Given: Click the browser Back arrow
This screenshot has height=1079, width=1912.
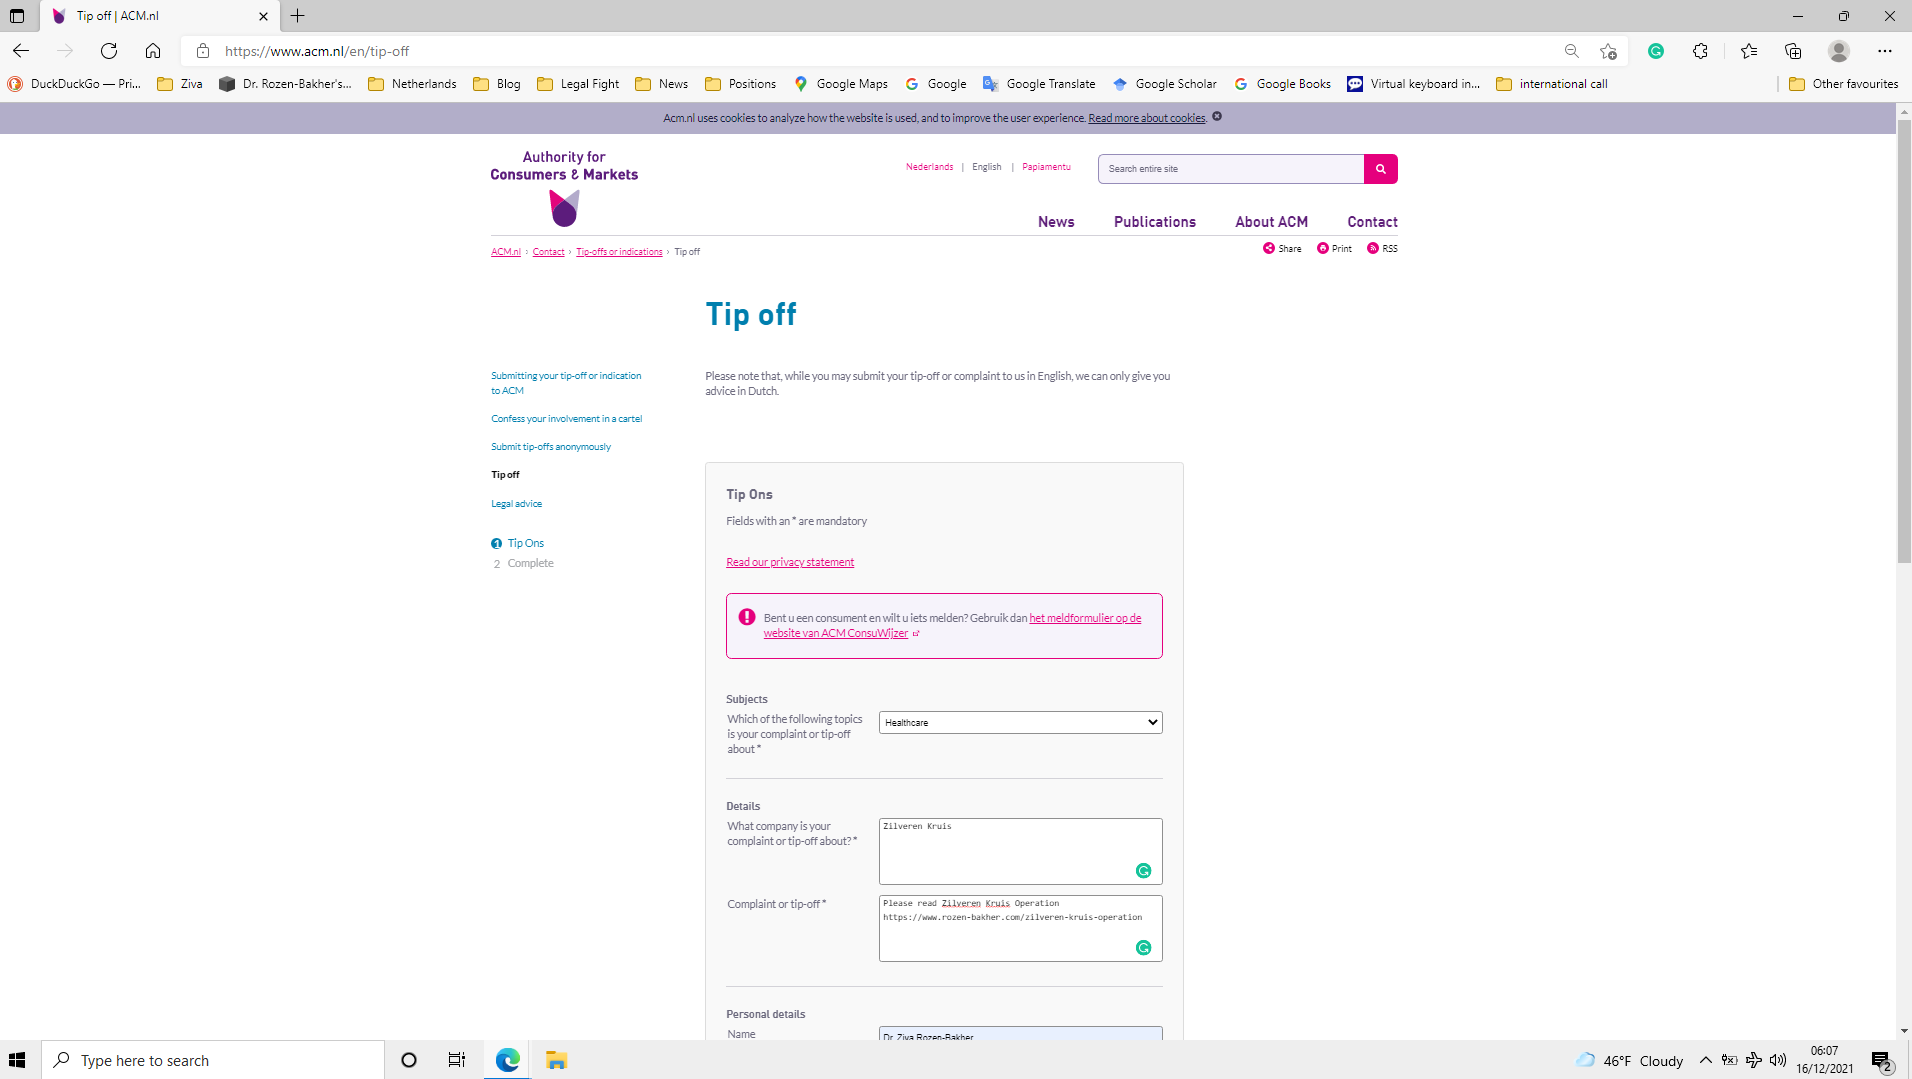Looking at the screenshot, I should pyautogui.click(x=21, y=51).
